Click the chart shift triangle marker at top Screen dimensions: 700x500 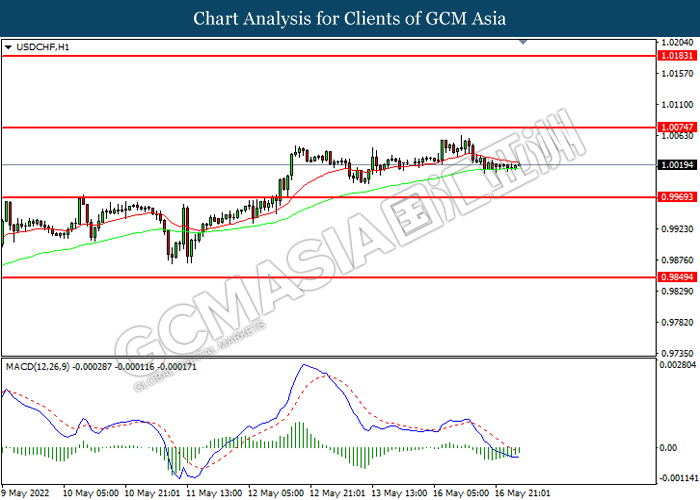523,42
